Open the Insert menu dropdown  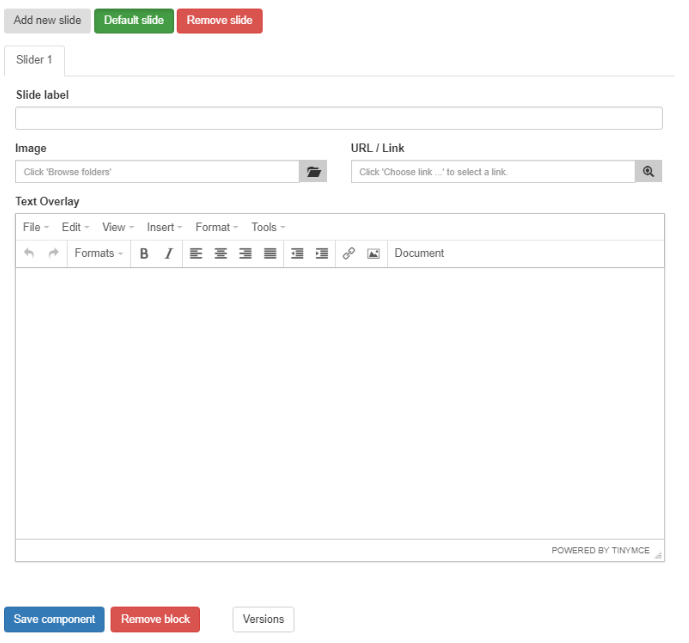164,227
